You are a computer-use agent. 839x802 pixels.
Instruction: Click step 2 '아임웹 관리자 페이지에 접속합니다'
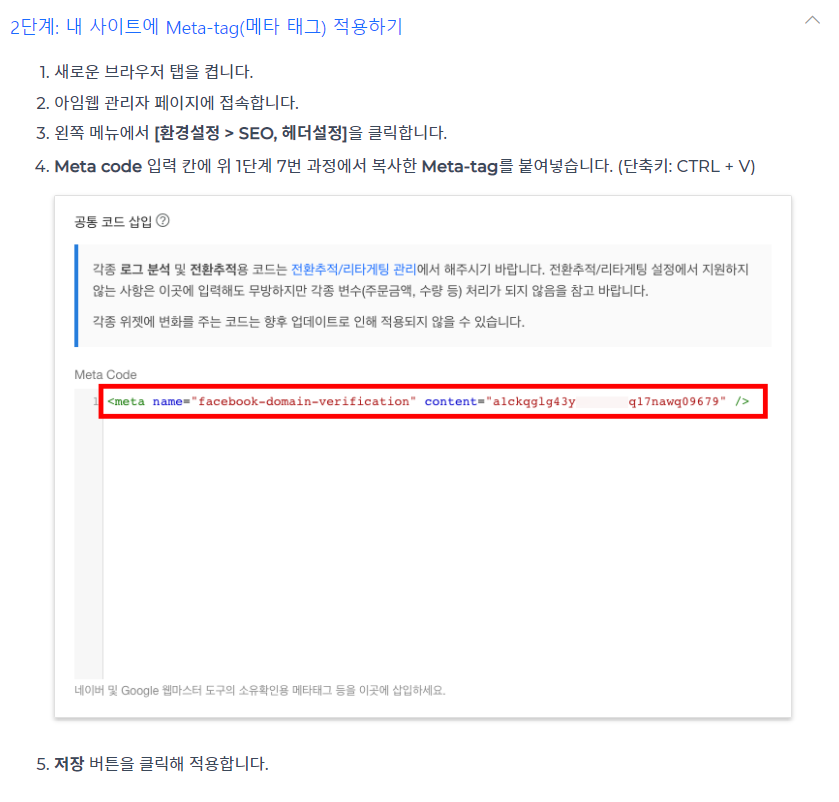[x=176, y=102]
